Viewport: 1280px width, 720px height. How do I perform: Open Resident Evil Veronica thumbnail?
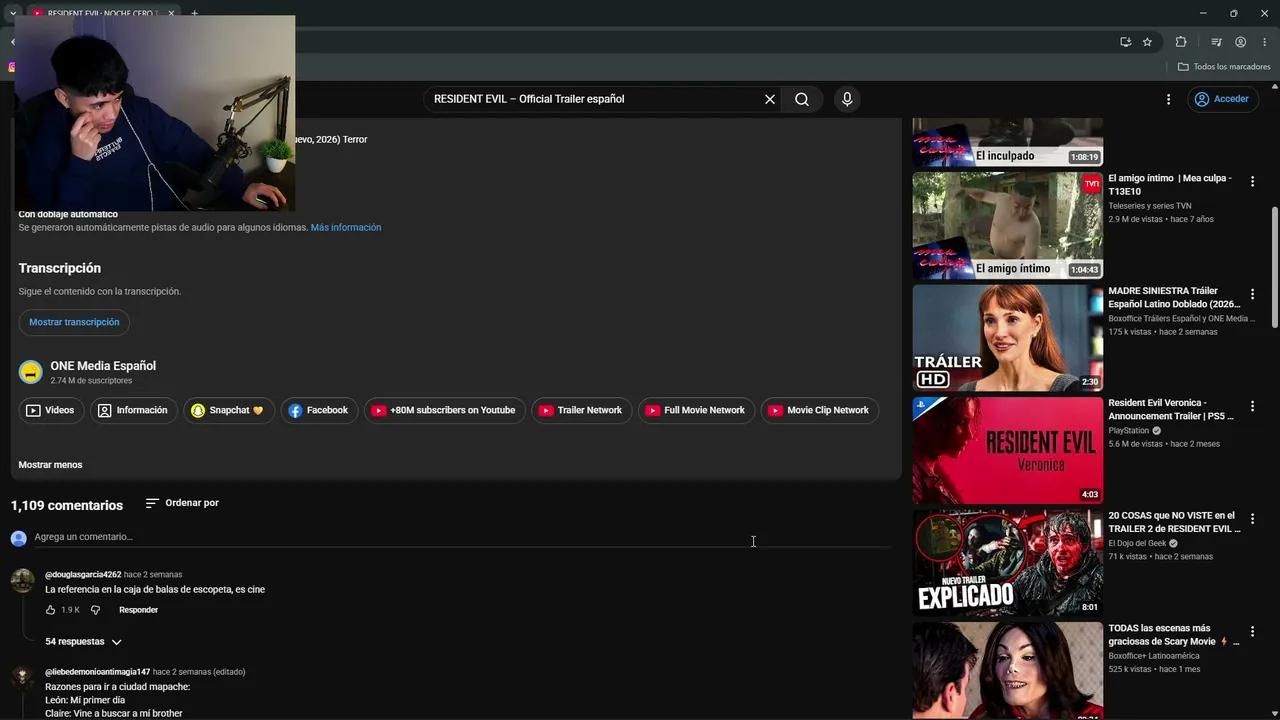pyautogui.click(x=1007, y=450)
